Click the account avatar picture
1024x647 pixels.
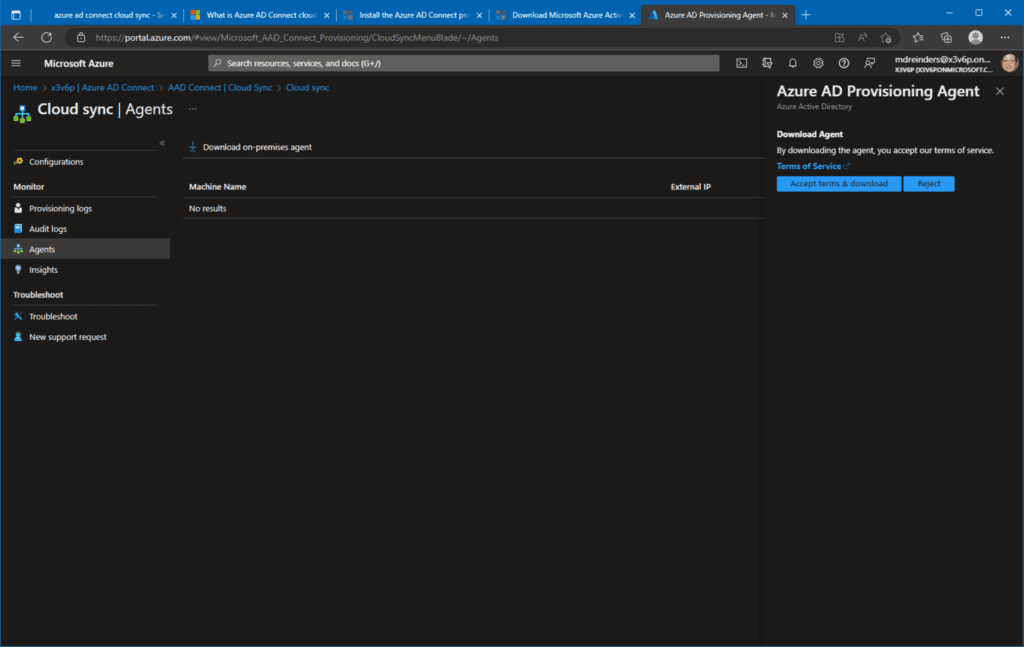[x=1009, y=63]
